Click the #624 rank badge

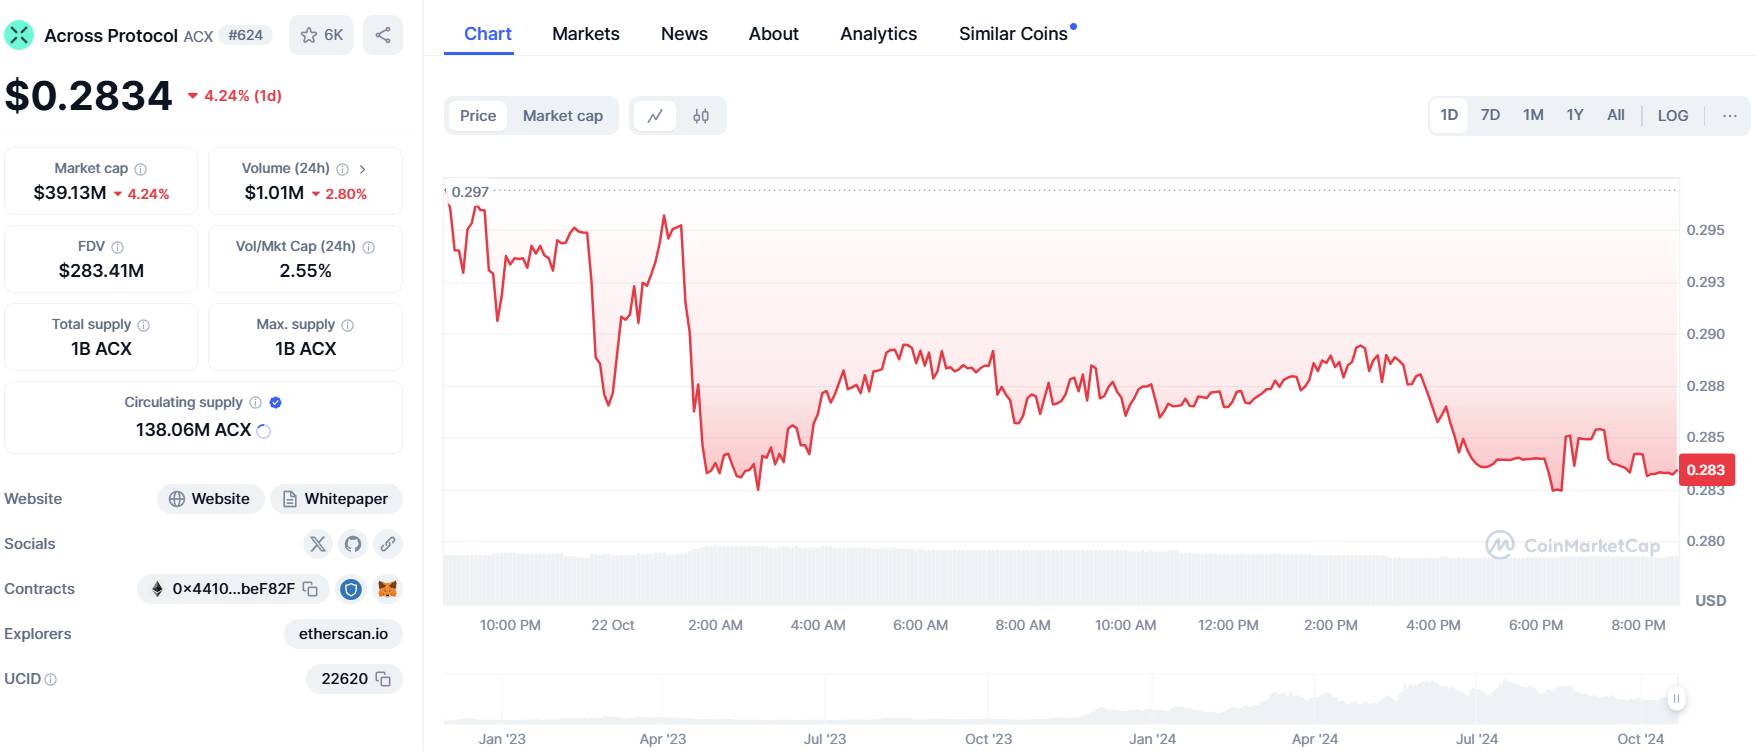tap(245, 35)
